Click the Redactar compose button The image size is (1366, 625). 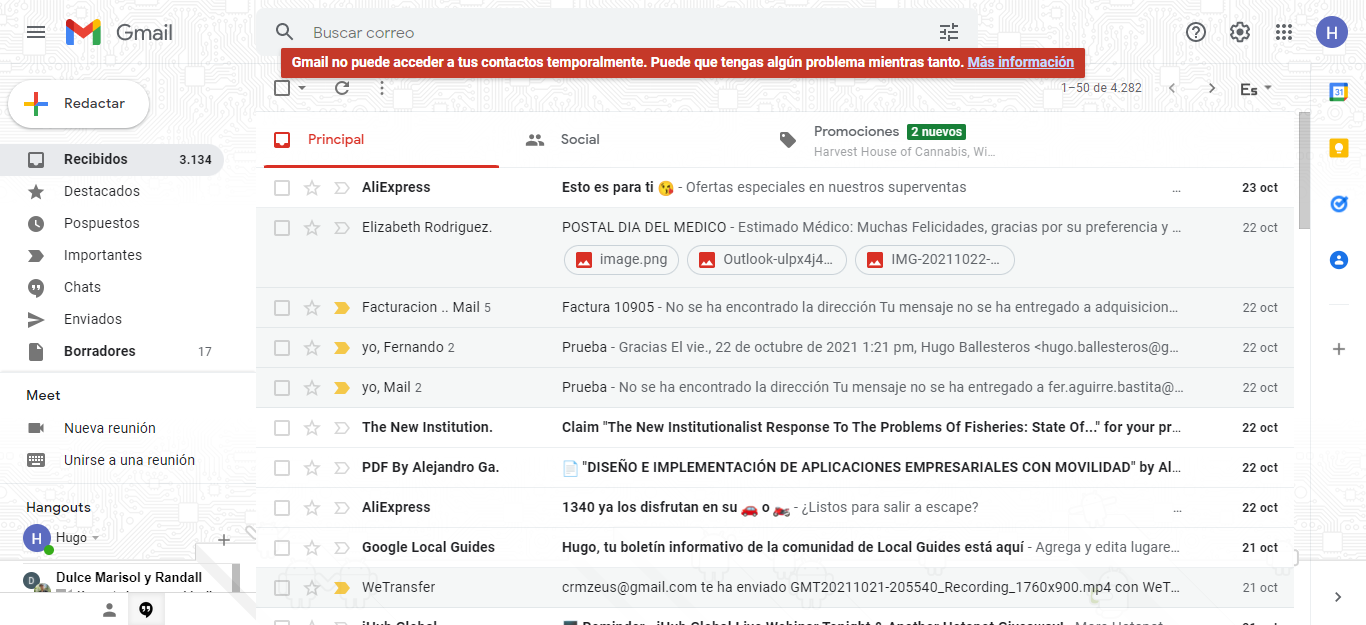tap(79, 104)
